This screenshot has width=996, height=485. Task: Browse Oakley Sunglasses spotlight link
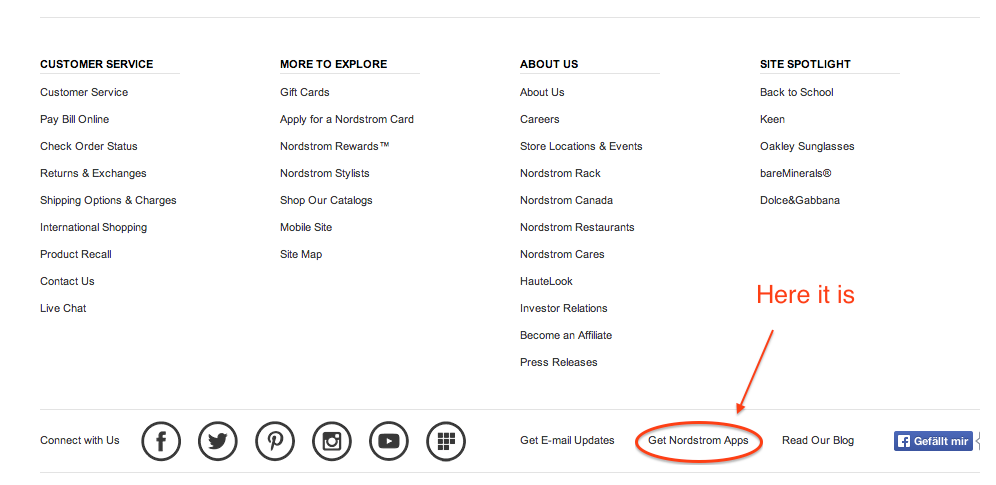807,146
